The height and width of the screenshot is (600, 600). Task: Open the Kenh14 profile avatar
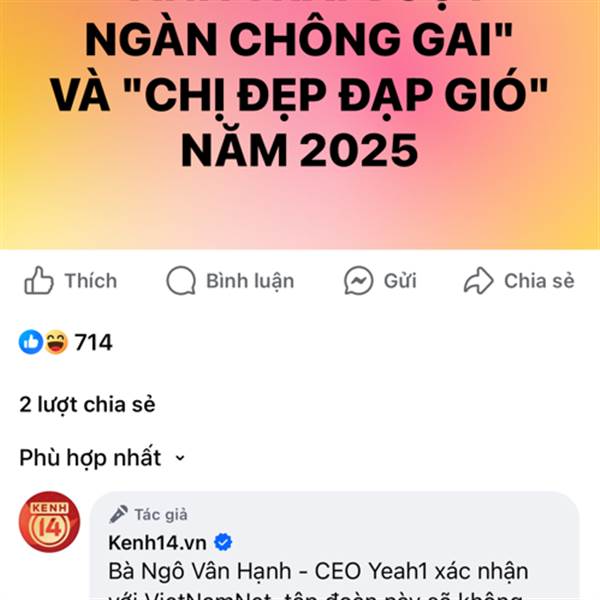pyautogui.click(x=49, y=522)
